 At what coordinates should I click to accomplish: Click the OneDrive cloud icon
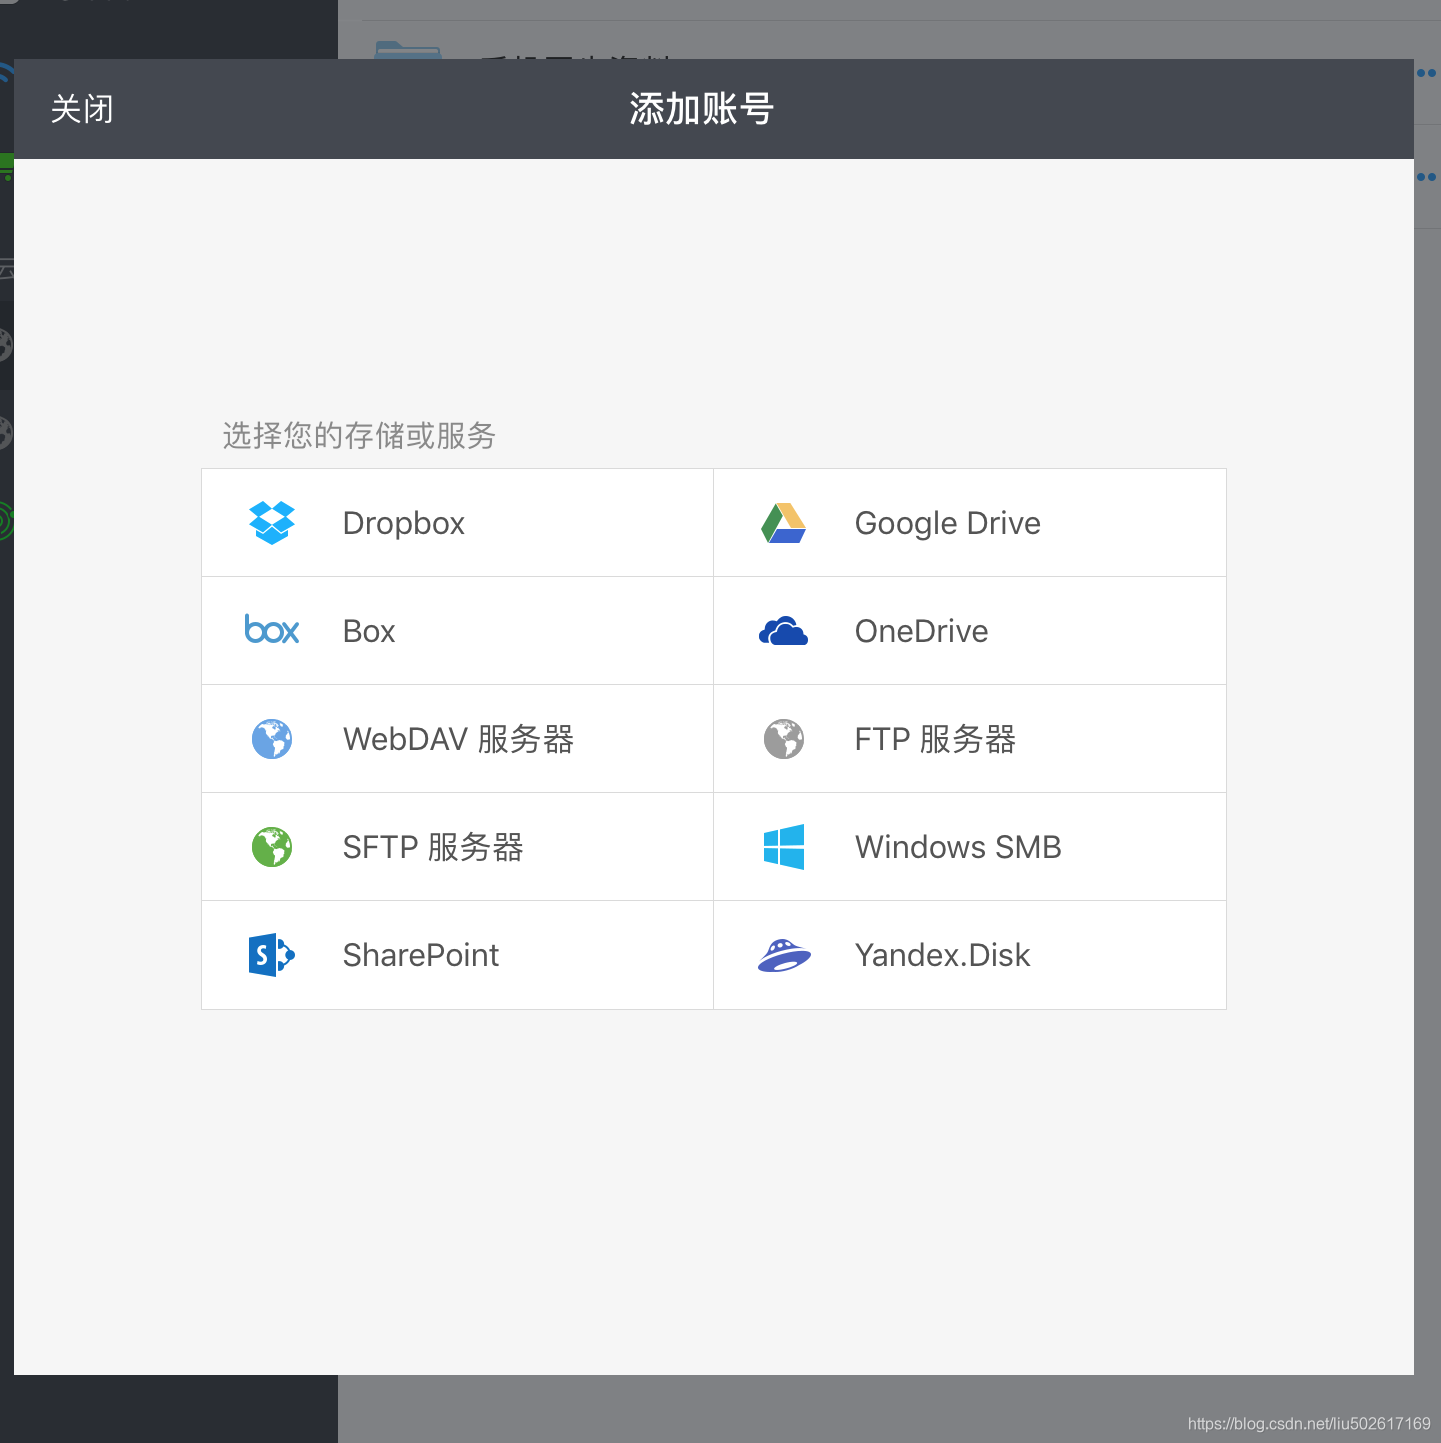tap(784, 631)
